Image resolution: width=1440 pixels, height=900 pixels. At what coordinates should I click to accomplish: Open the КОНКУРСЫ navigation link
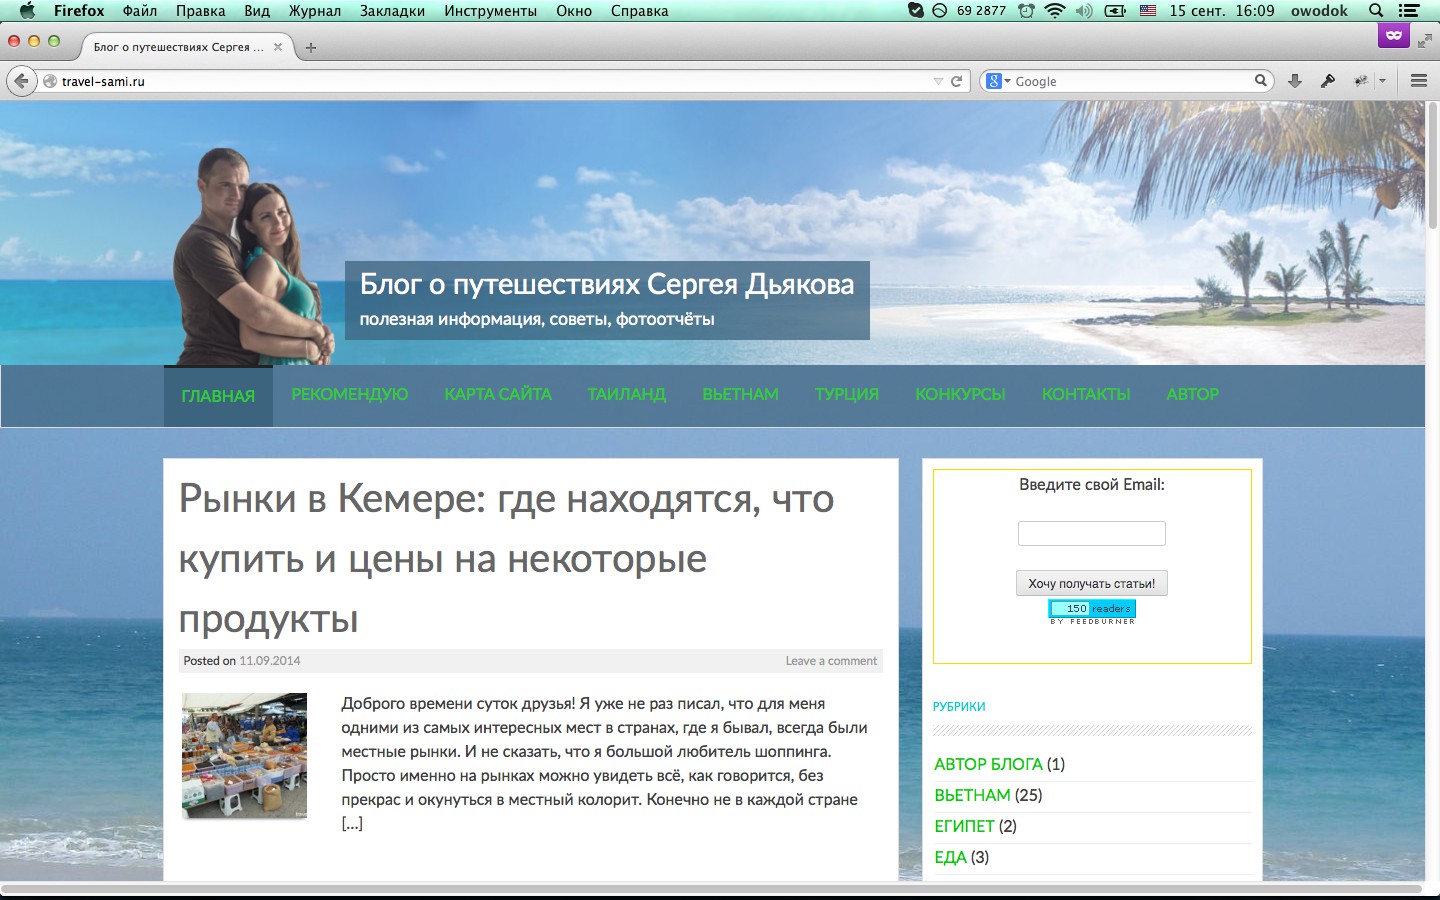[960, 394]
